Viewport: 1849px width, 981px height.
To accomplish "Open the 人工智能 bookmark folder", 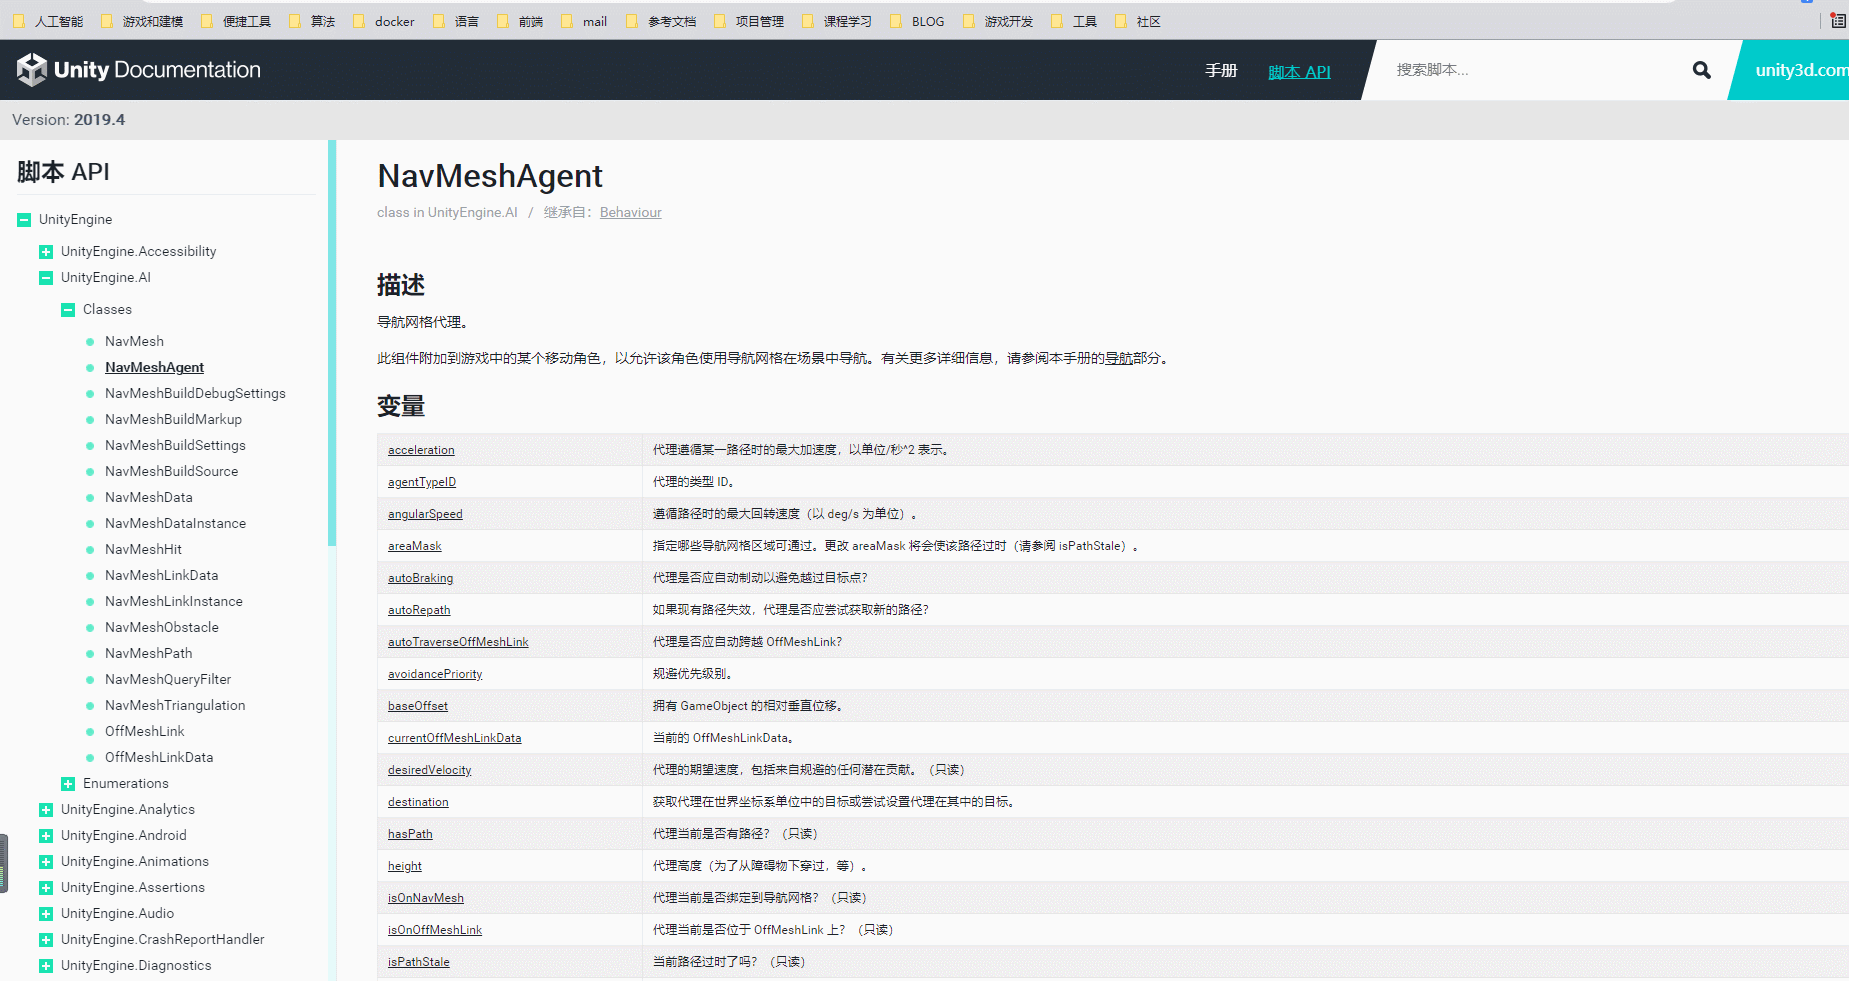I will pyautogui.click(x=48, y=21).
